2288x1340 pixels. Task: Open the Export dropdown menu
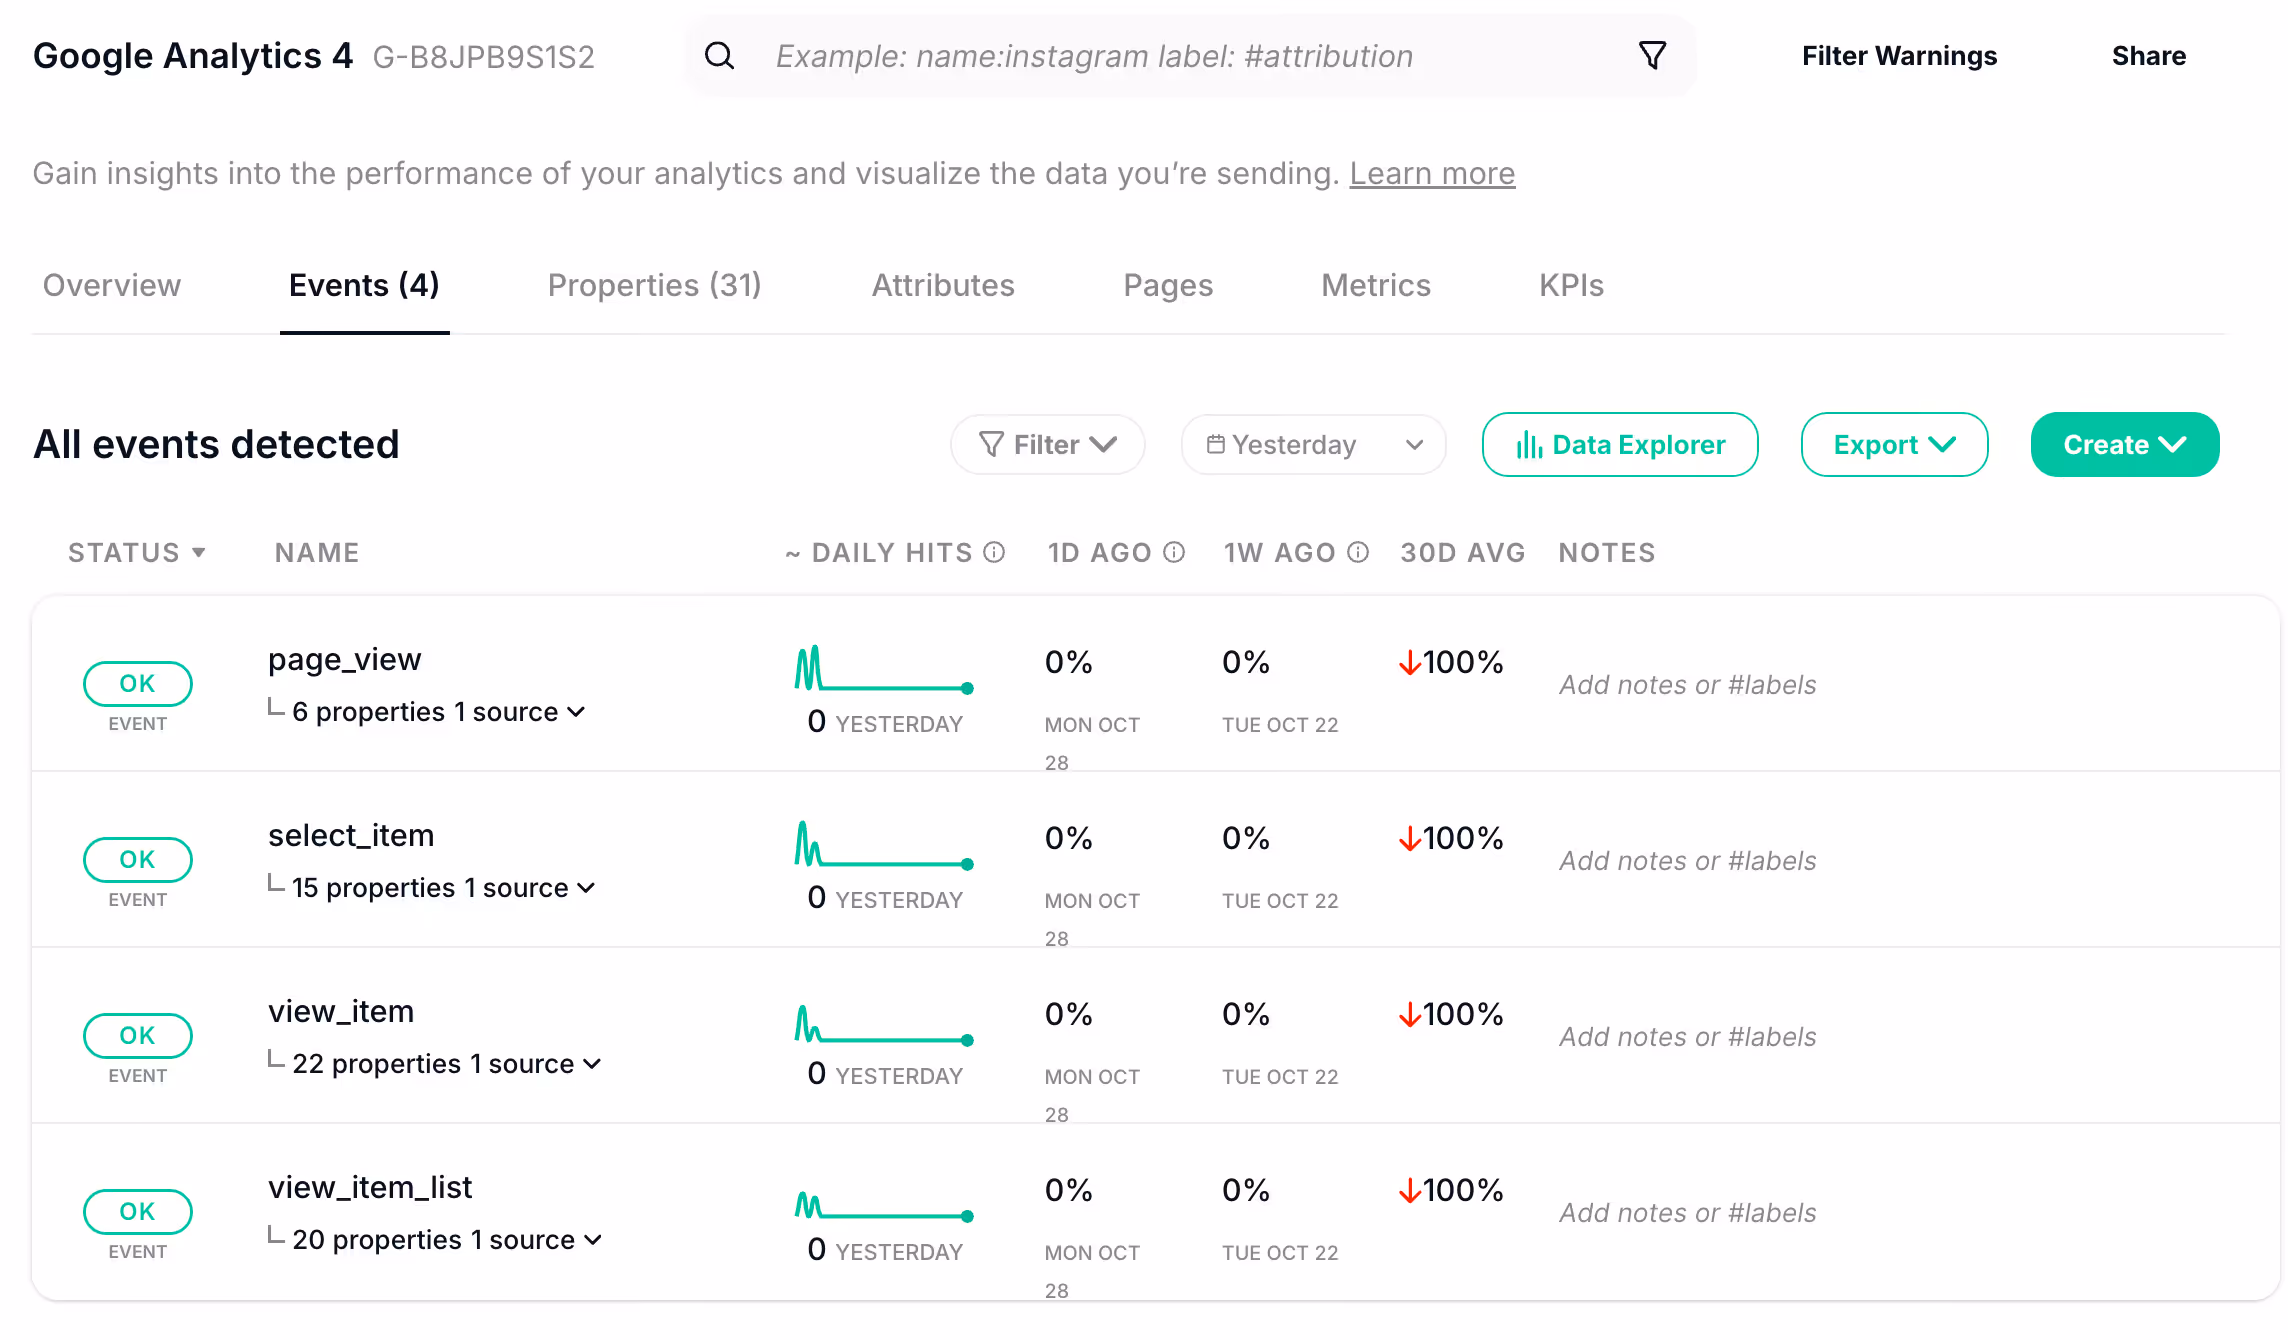point(1894,444)
